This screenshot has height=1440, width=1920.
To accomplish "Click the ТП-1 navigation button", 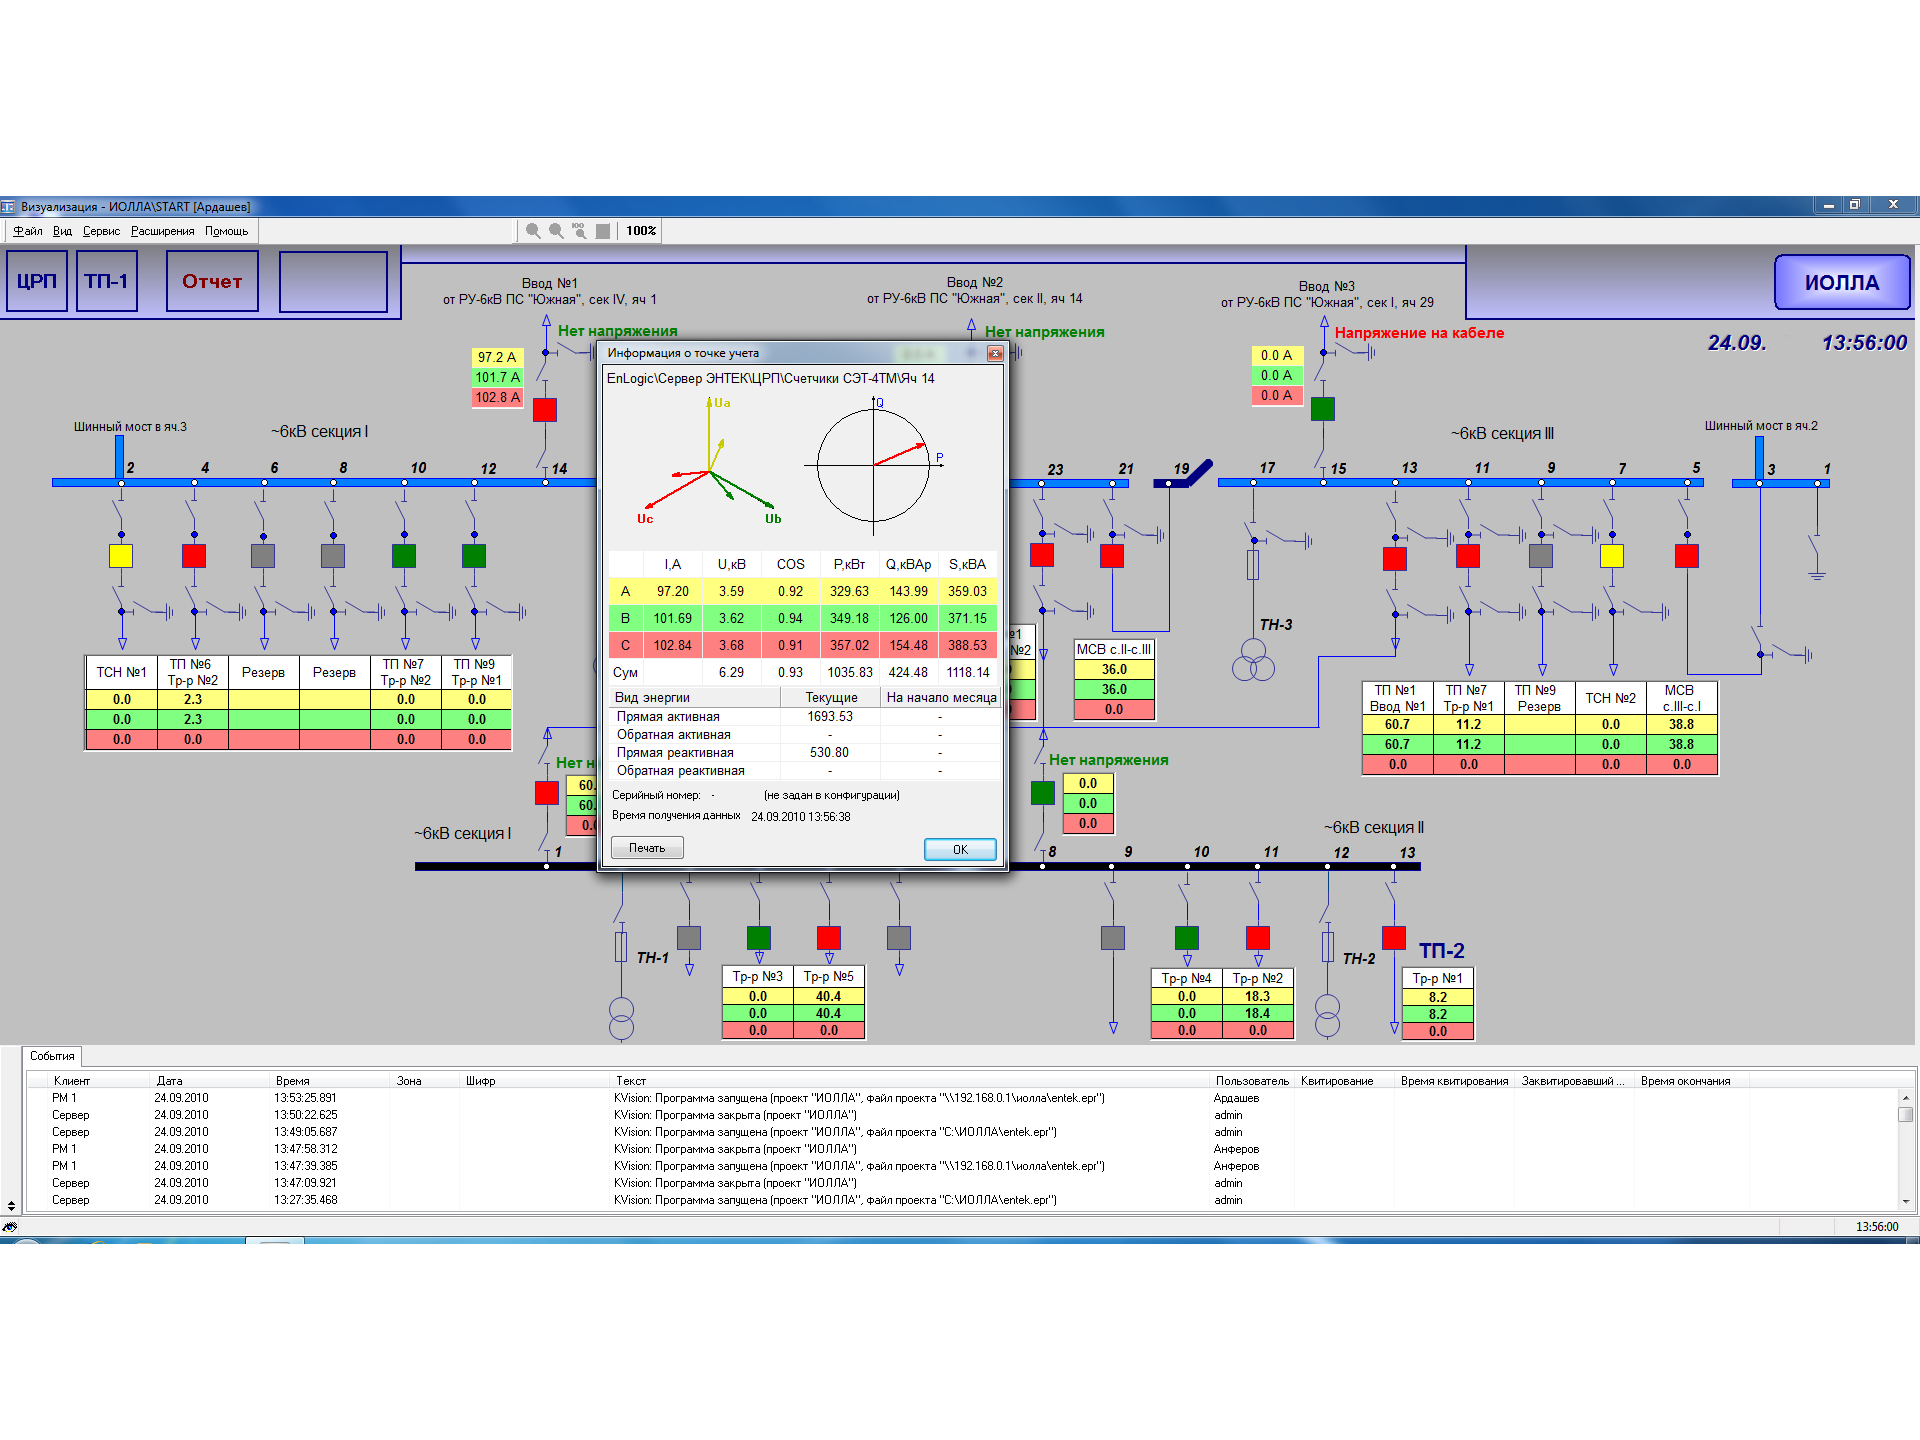I will point(107,282).
